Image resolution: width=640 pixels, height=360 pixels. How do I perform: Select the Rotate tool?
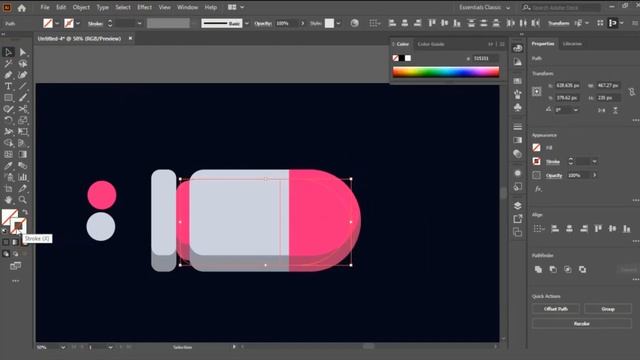[x=8, y=120]
